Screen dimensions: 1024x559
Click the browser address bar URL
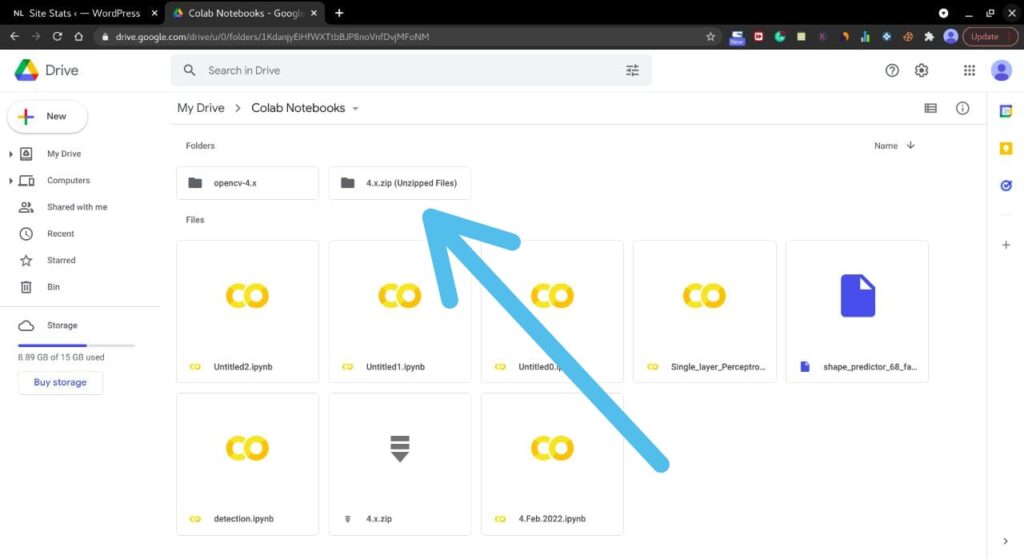tap(272, 37)
